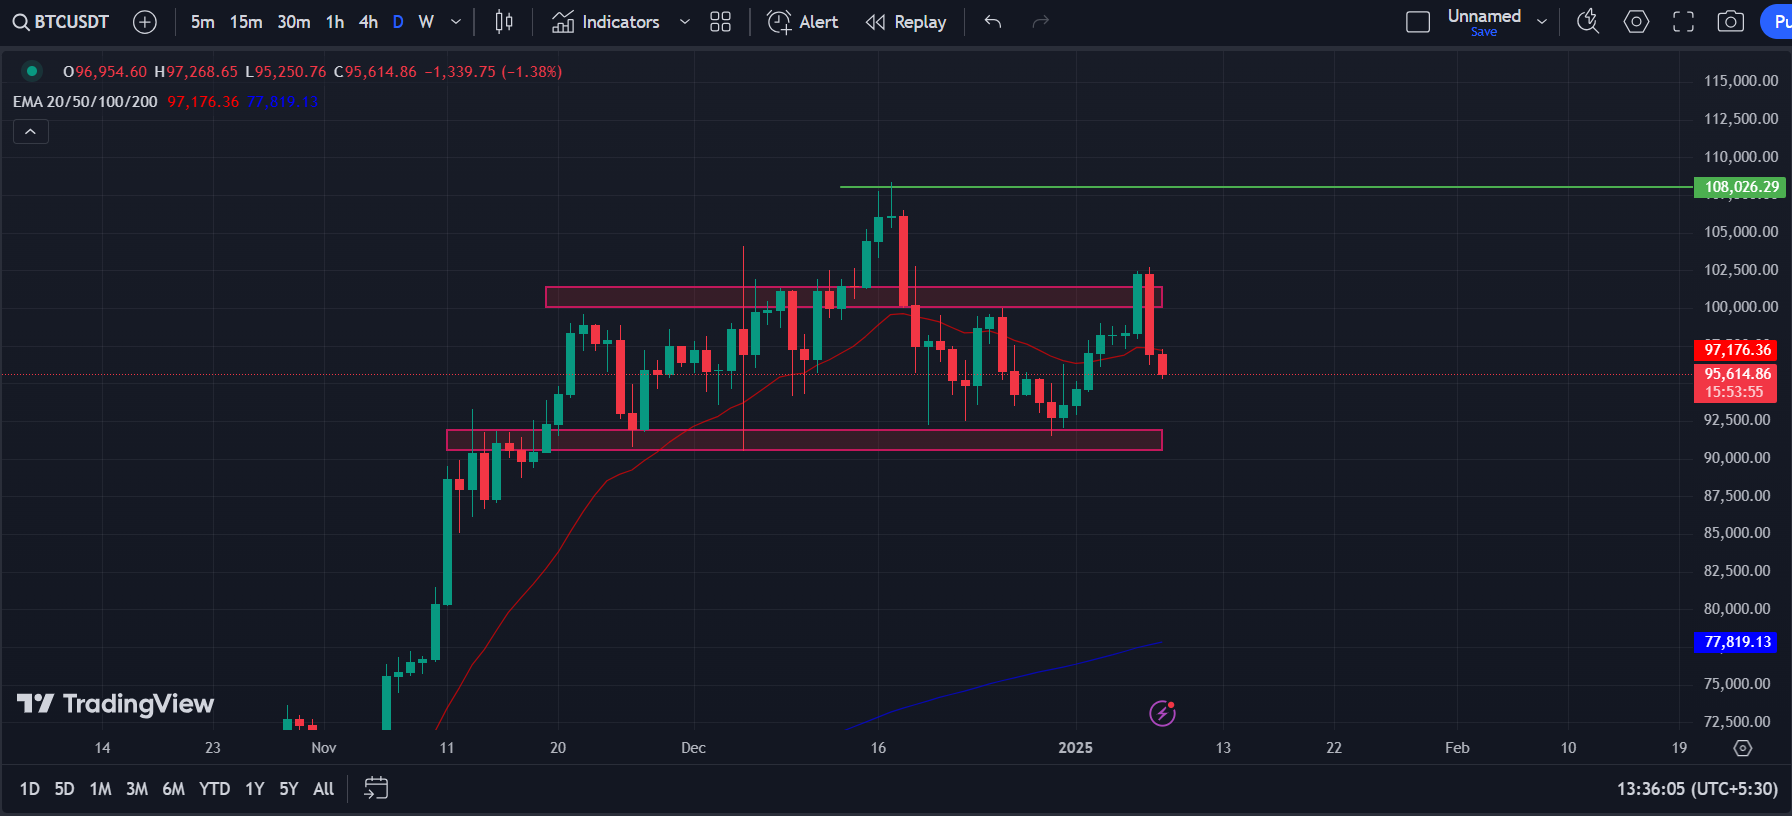Switch to the 1h timeframe
The width and height of the screenshot is (1792, 816).
pyautogui.click(x=335, y=22)
